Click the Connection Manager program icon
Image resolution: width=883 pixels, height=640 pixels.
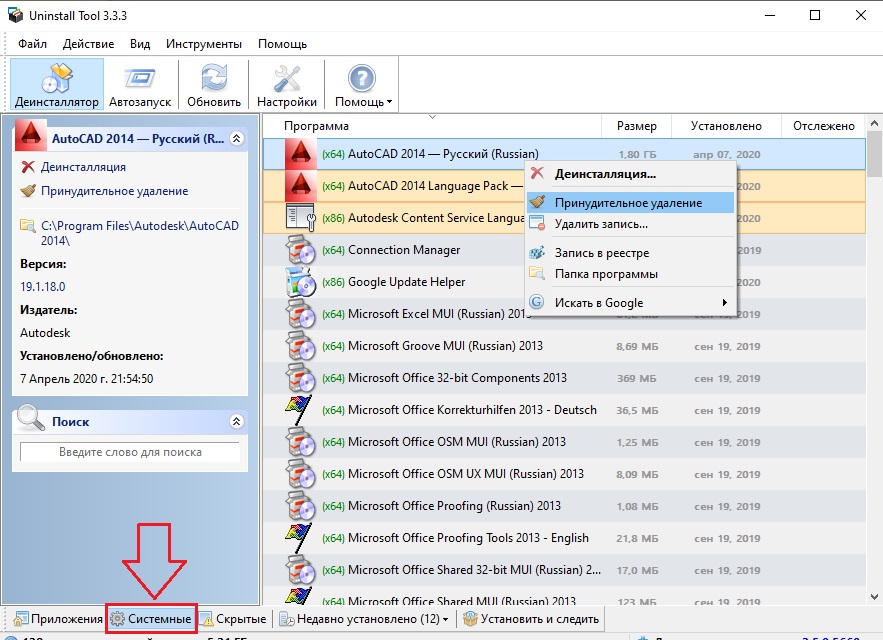(x=300, y=250)
